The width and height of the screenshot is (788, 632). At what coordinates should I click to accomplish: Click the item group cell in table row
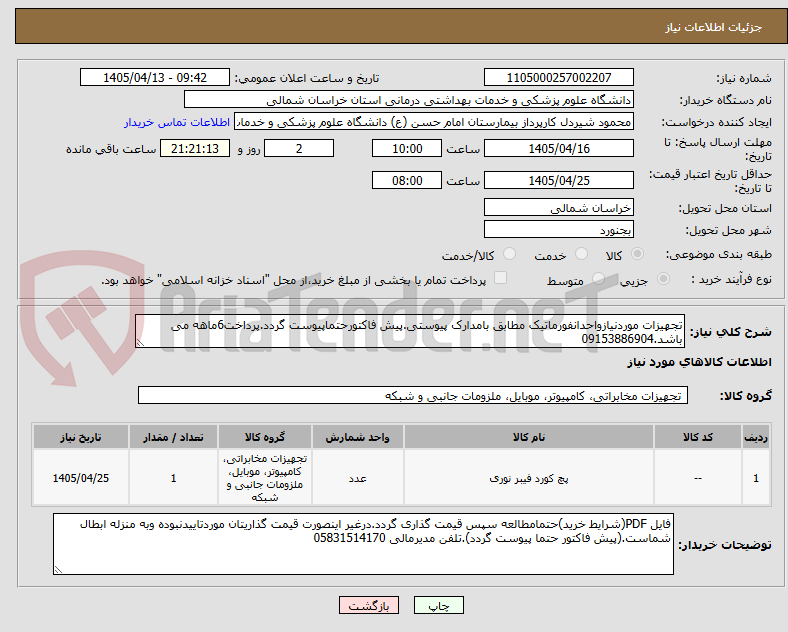pos(265,478)
